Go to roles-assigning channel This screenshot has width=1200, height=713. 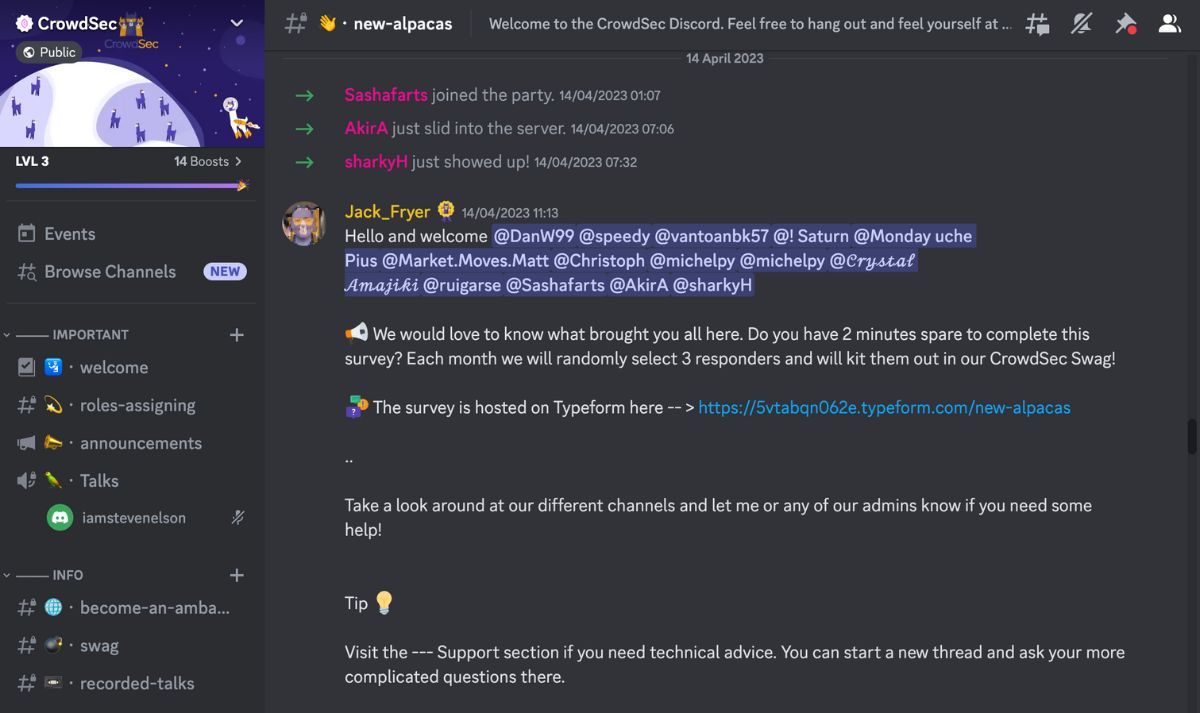point(137,406)
